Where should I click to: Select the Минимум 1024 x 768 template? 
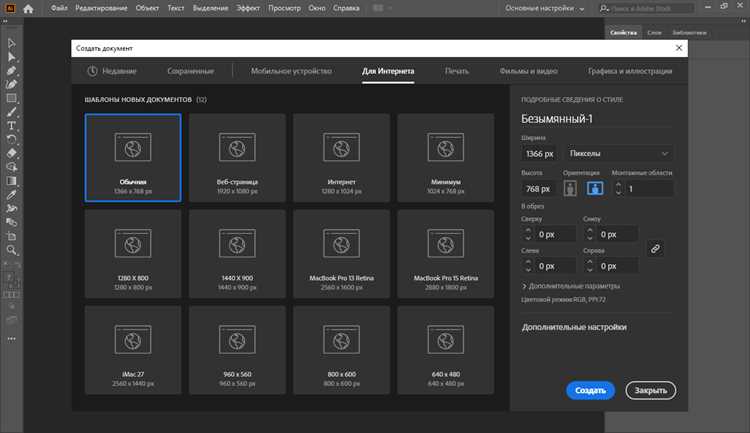tap(446, 157)
